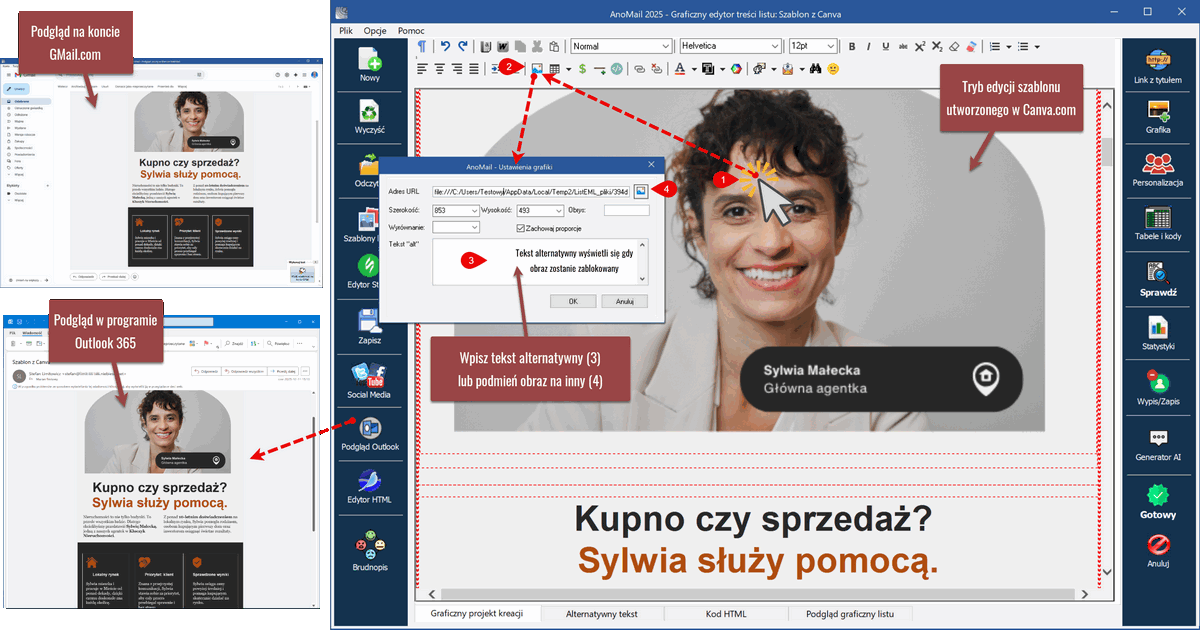Open the Plik menu

pyautogui.click(x=346, y=31)
